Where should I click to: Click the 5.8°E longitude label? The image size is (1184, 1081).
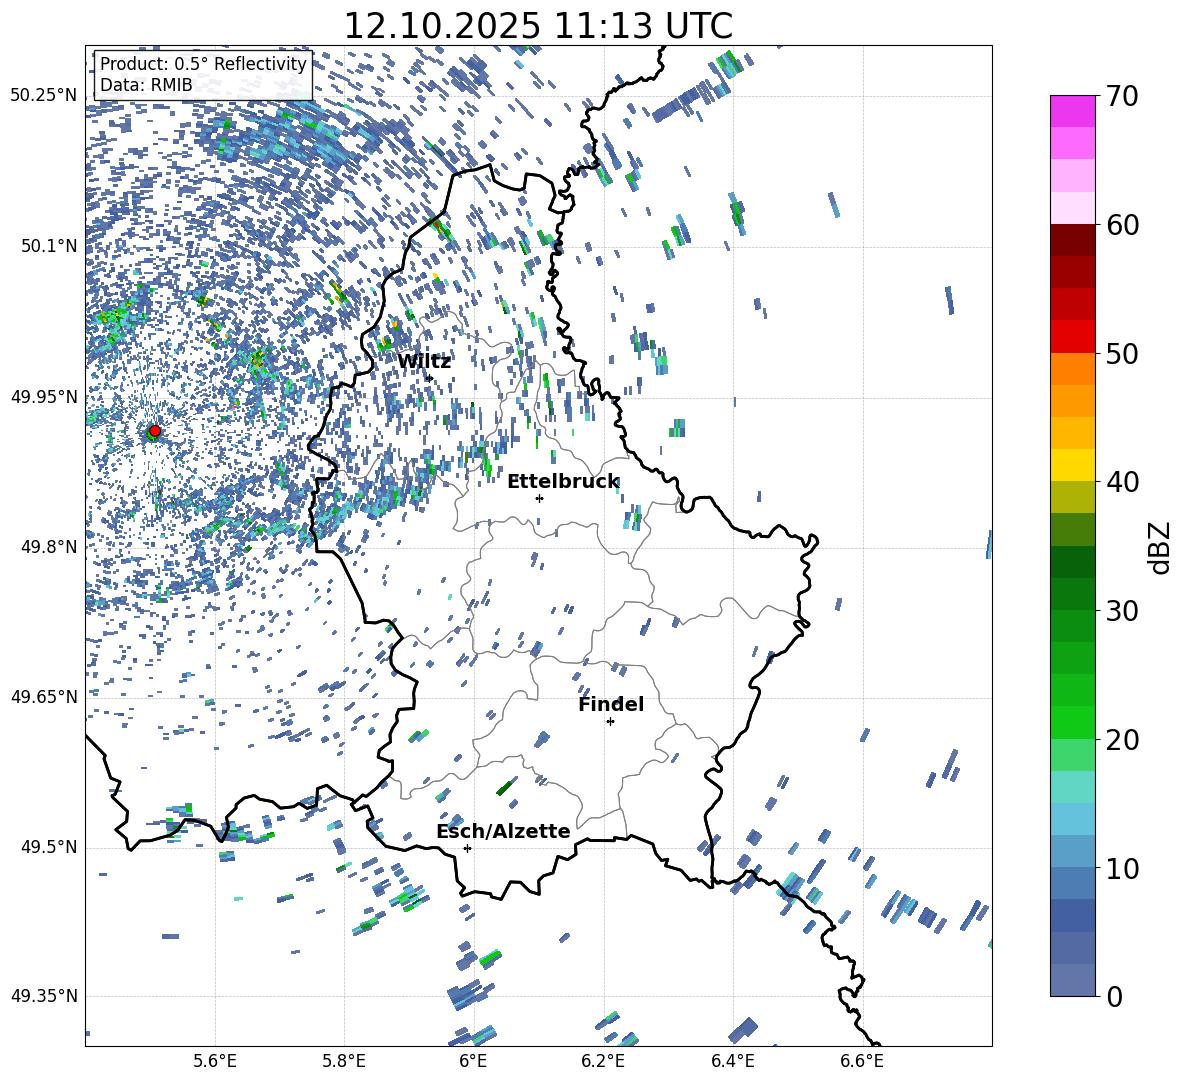point(344,1061)
